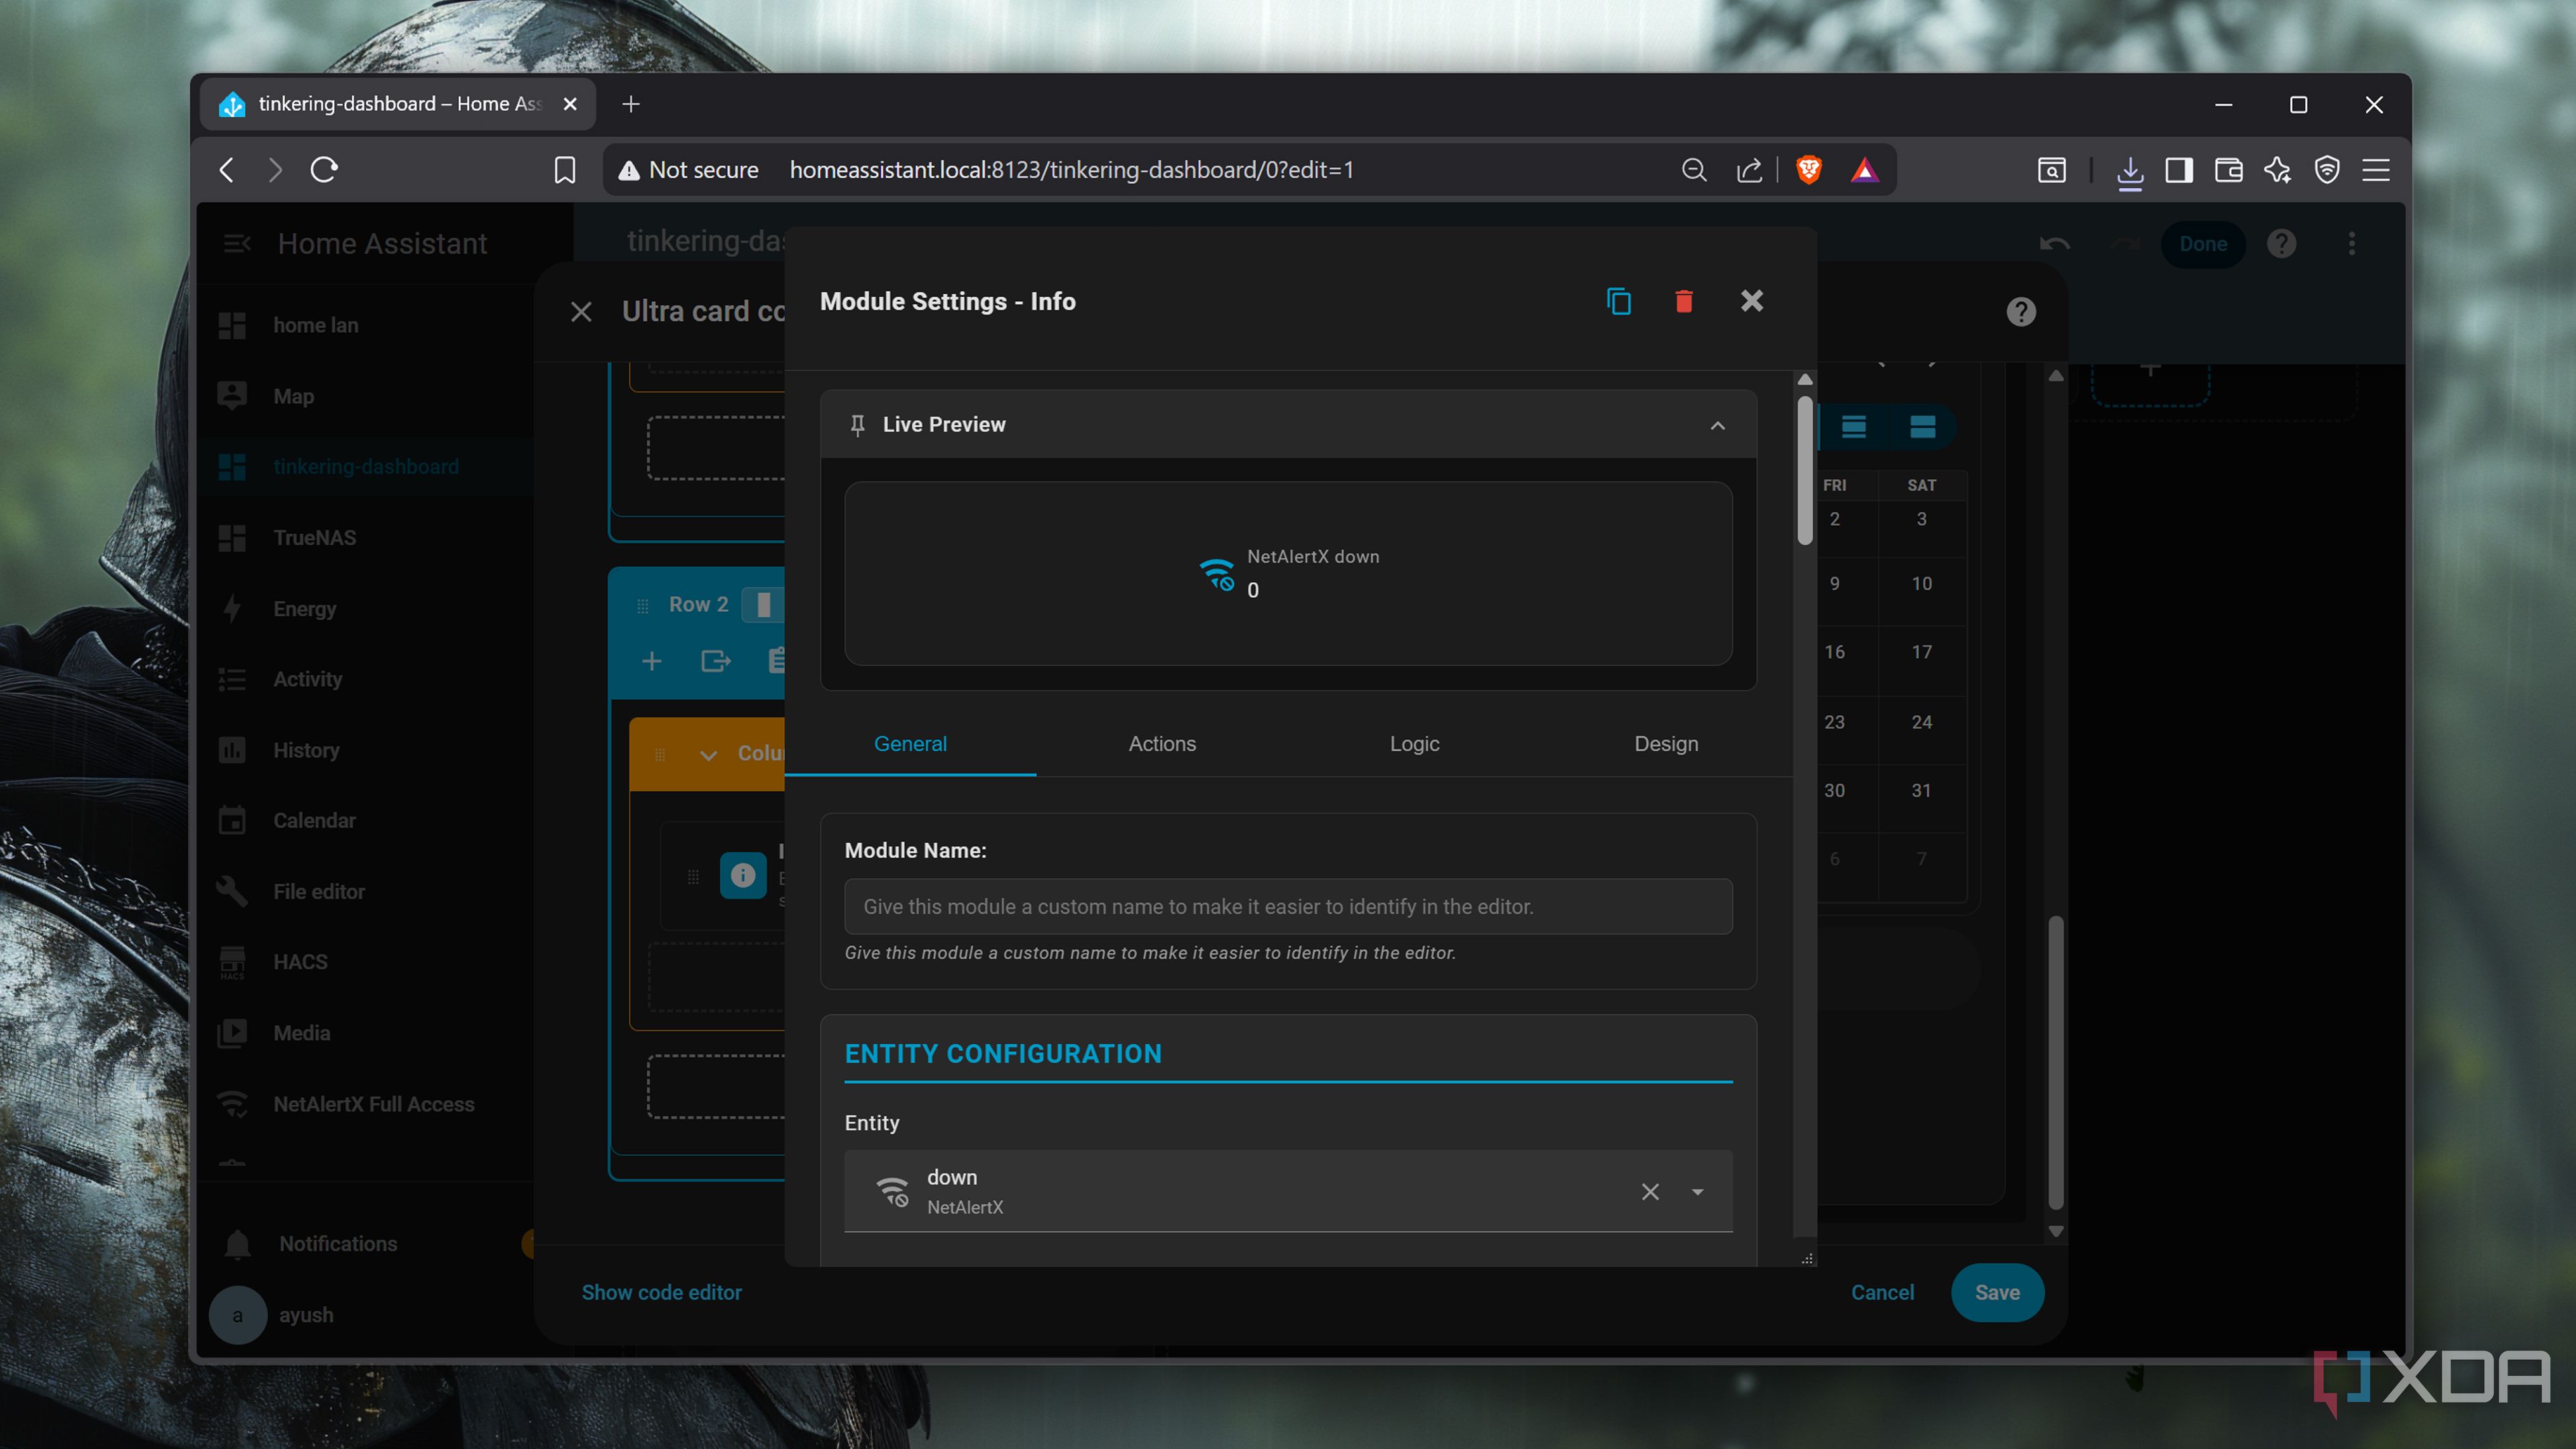Click the browser address bar URL
Image resolution: width=2576 pixels, height=1449 pixels.
[1071, 170]
